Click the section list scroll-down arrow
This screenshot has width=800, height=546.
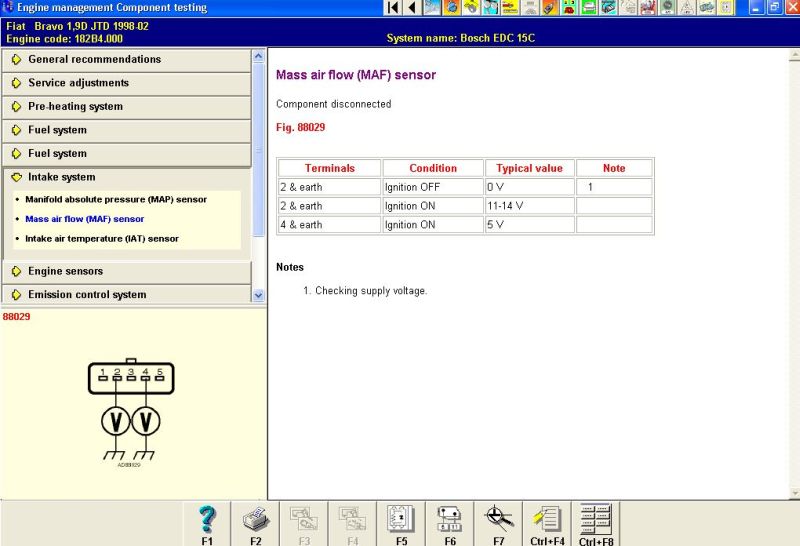pos(259,296)
